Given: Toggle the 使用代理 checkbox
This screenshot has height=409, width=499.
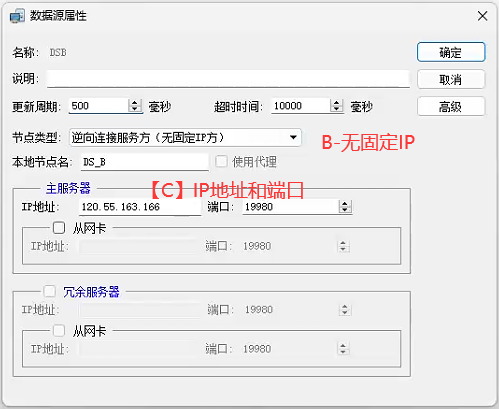Looking at the screenshot, I should pyautogui.click(x=221, y=162).
